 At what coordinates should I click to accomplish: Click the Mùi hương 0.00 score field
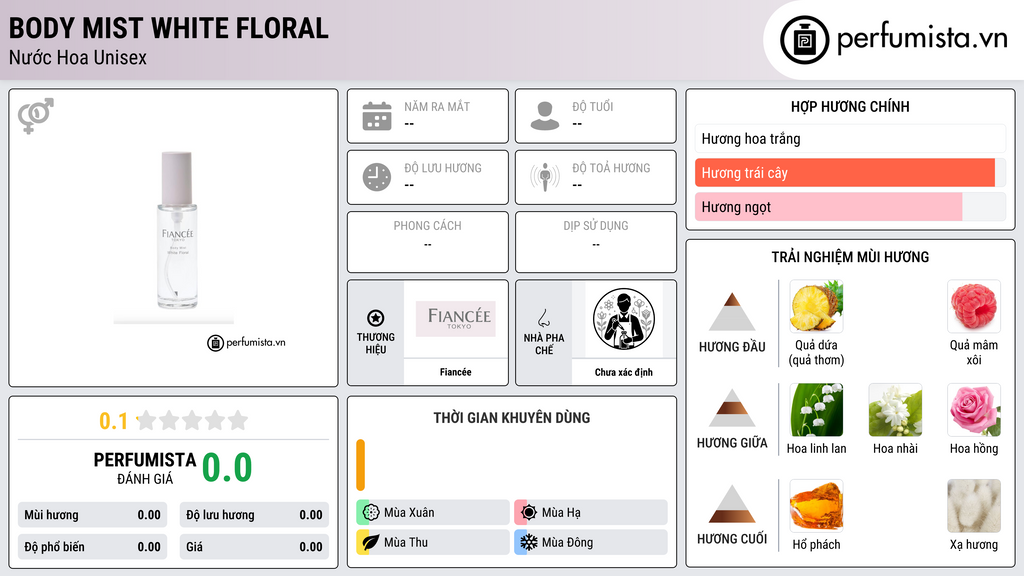pos(92,515)
